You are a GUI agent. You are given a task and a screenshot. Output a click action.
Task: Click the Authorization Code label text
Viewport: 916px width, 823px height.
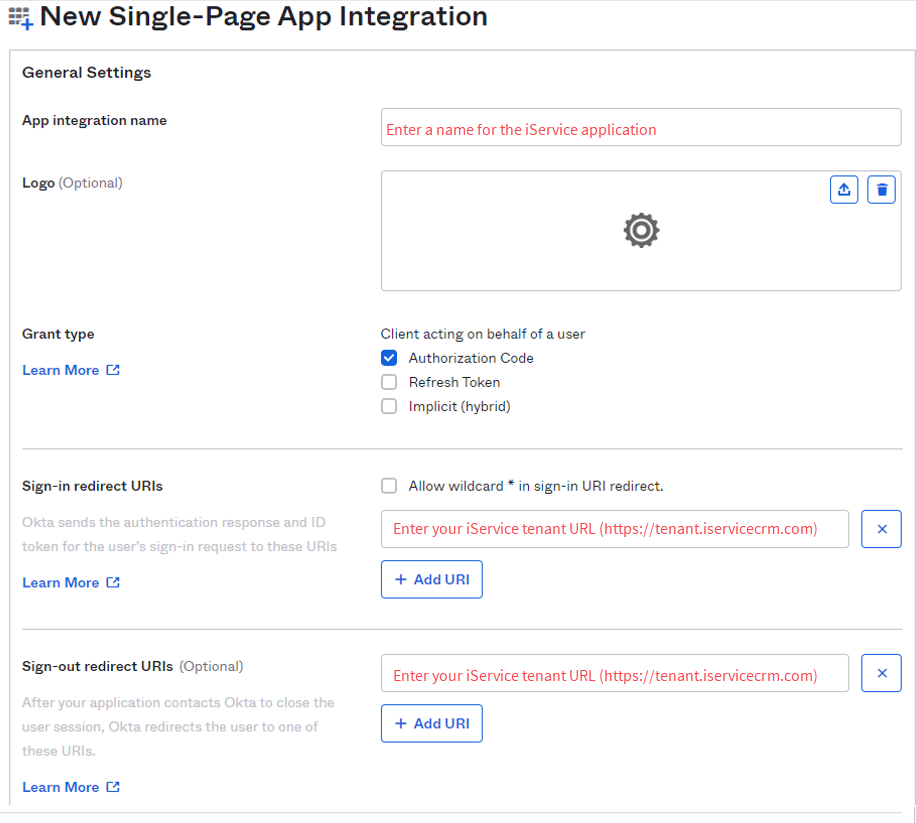pos(471,358)
